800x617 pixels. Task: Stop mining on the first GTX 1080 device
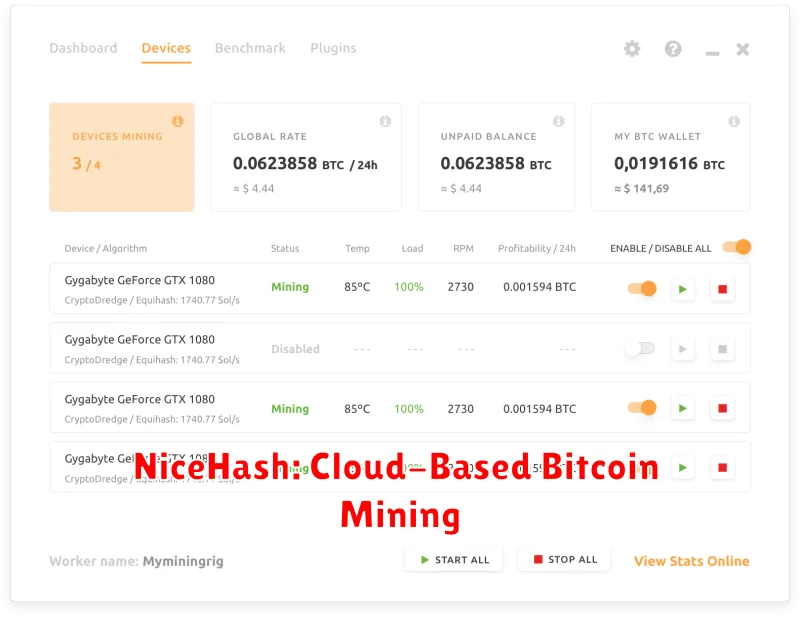(x=722, y=289)
